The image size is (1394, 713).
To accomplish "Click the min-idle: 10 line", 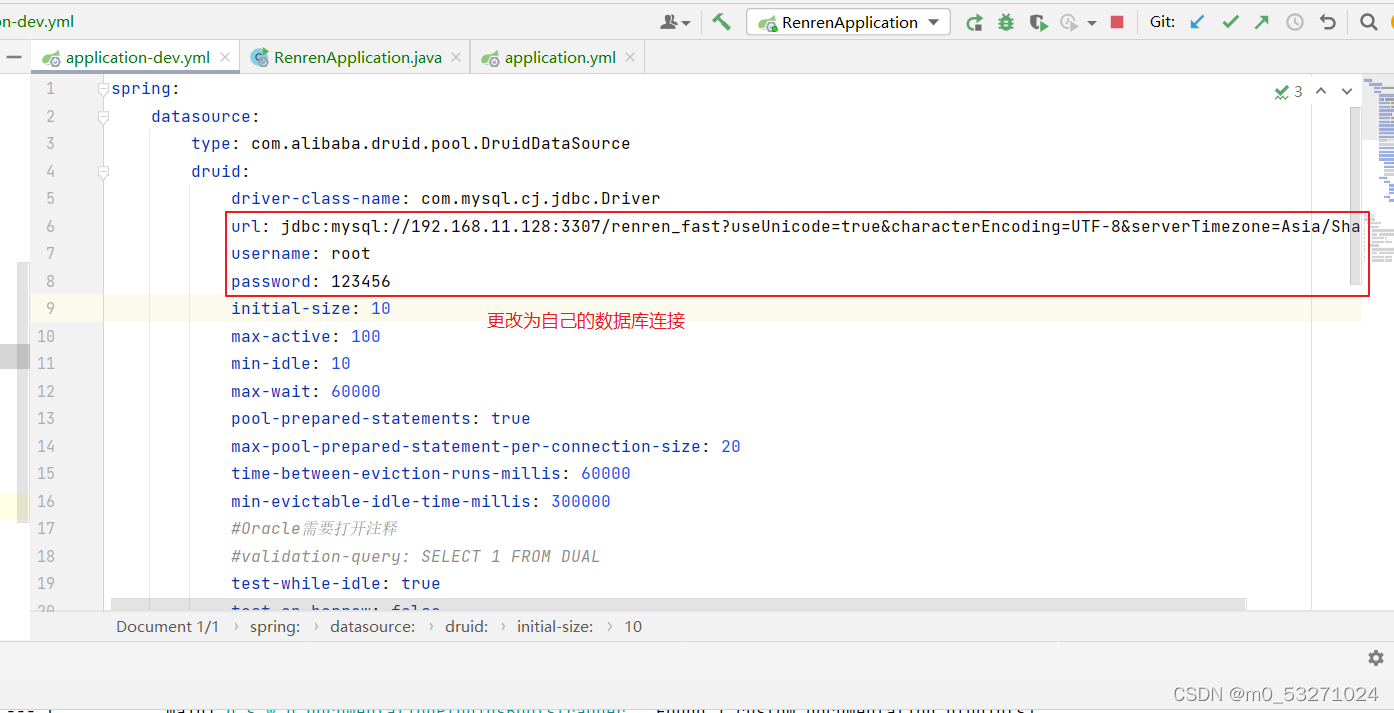I will (290, 363).
